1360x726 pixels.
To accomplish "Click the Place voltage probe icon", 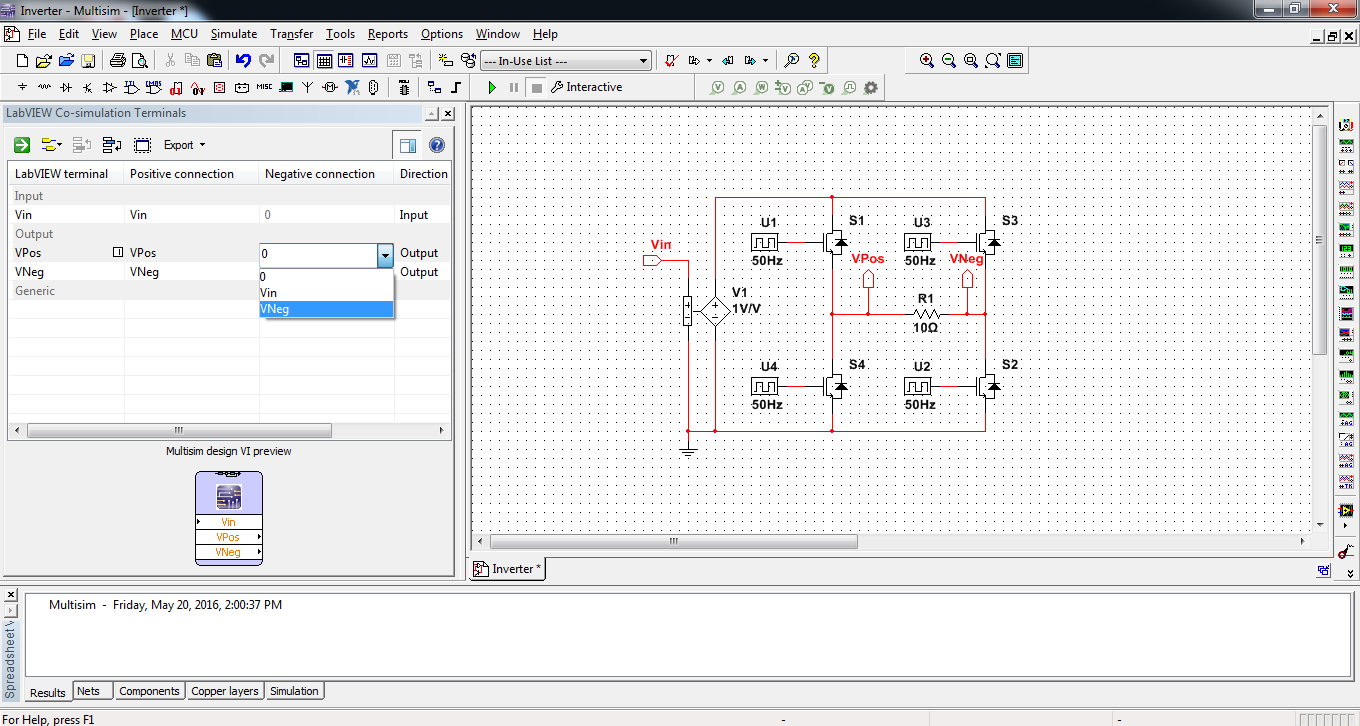I will (718, 88).
